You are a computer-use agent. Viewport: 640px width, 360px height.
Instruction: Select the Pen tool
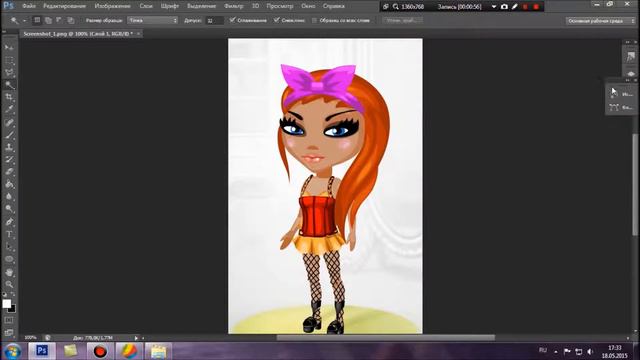[x=9, y=222]
